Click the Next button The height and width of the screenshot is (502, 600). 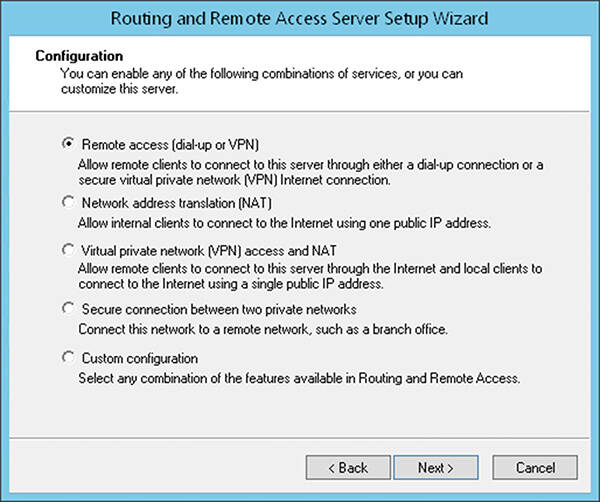[436, 467]
